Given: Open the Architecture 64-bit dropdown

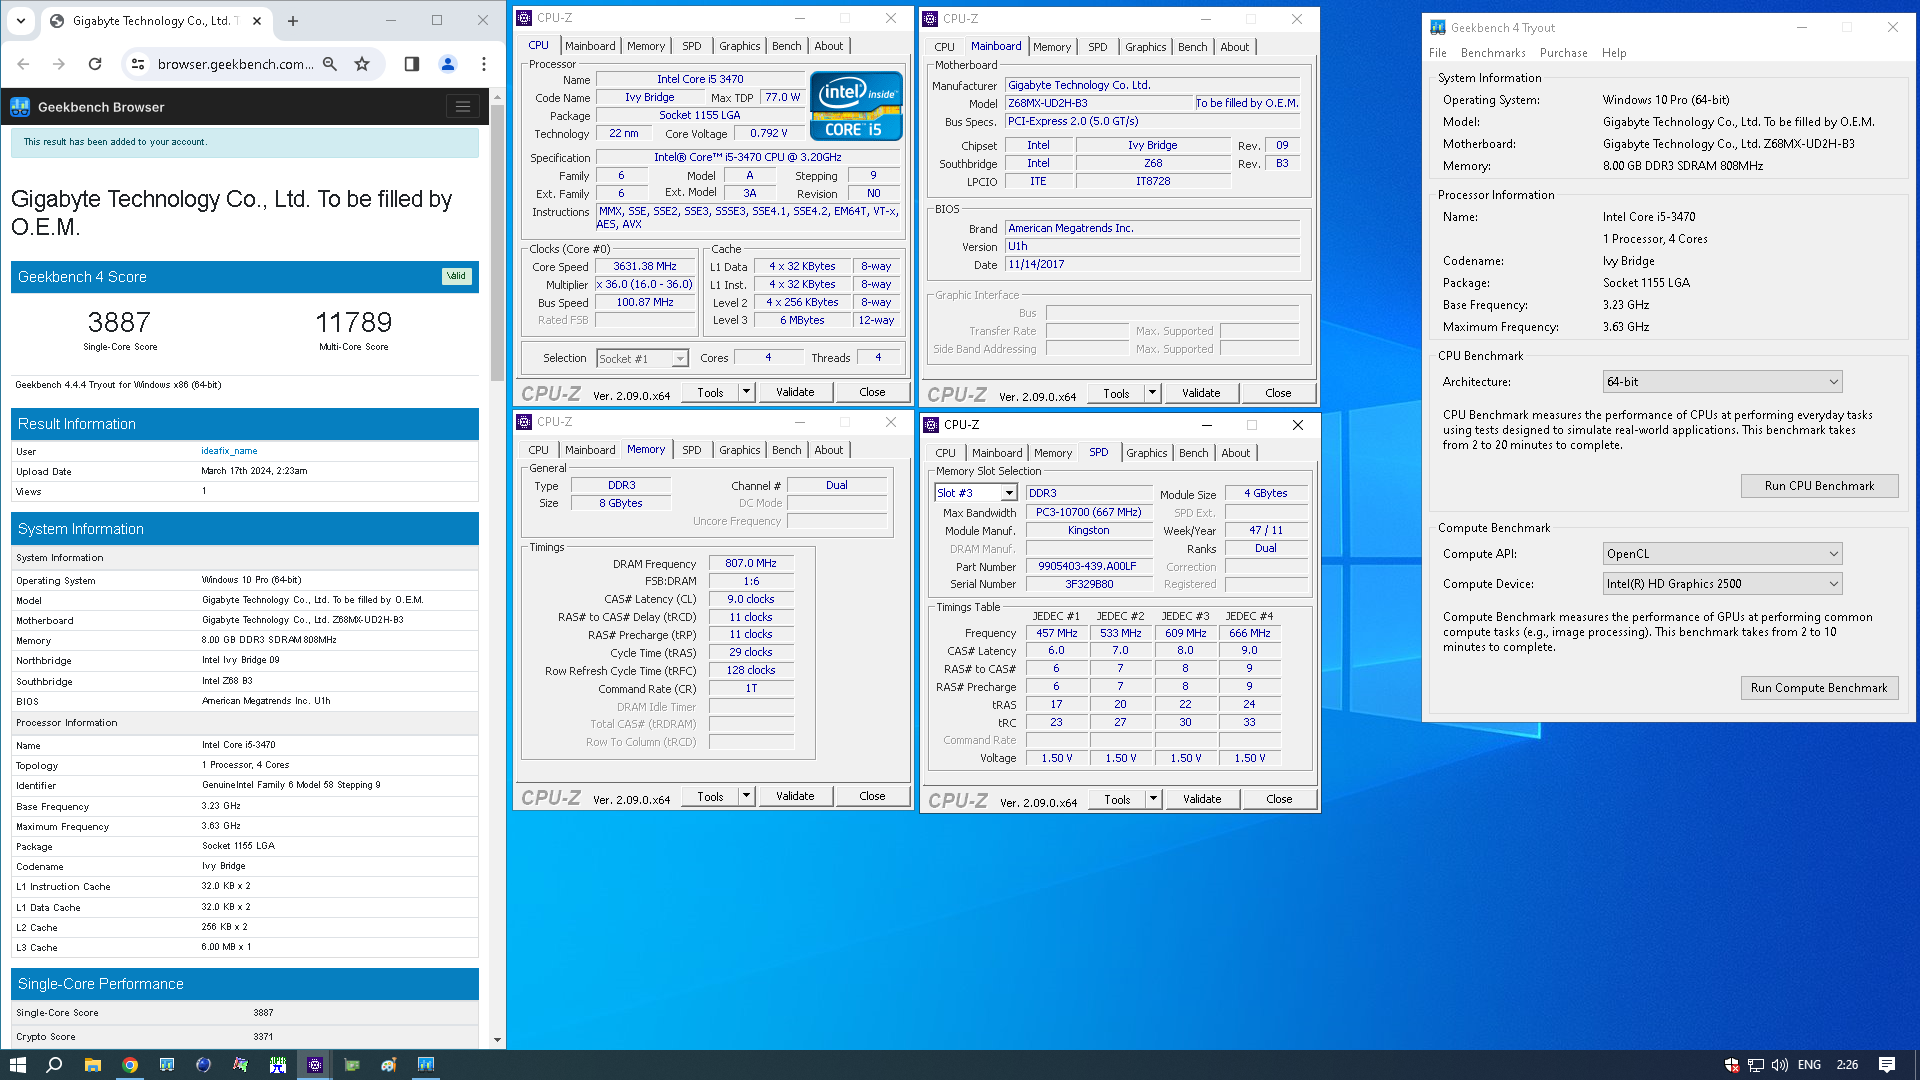Looking at the screenshot, I should pyautogui.click(x=1722, y=382).
